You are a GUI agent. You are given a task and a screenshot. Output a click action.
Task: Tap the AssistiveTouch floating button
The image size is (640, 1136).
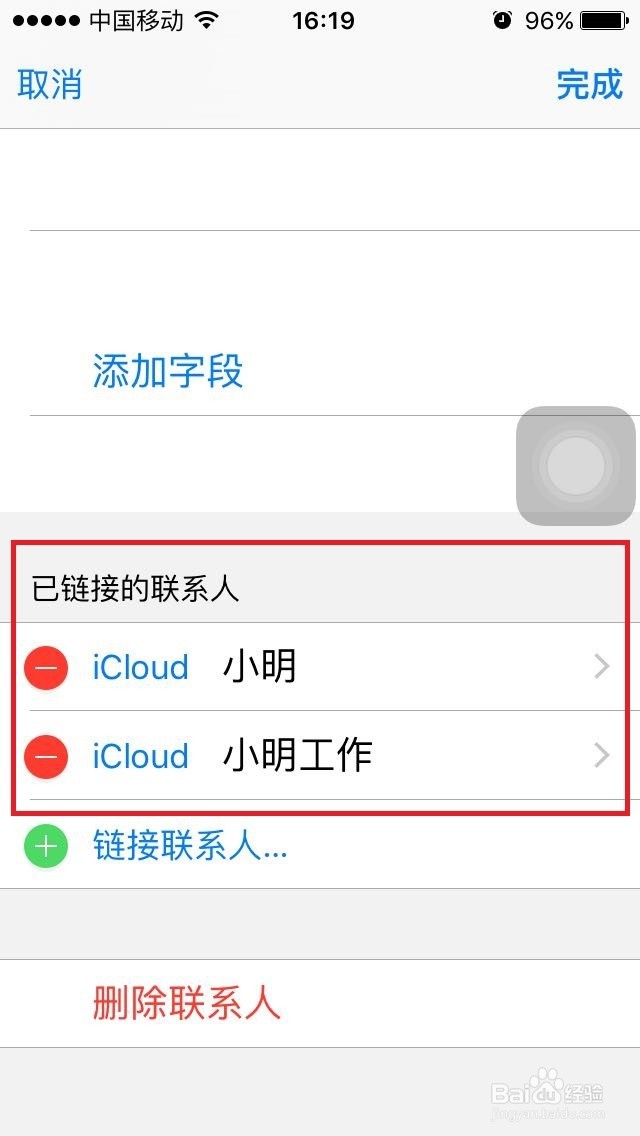[x=575, y=465]
